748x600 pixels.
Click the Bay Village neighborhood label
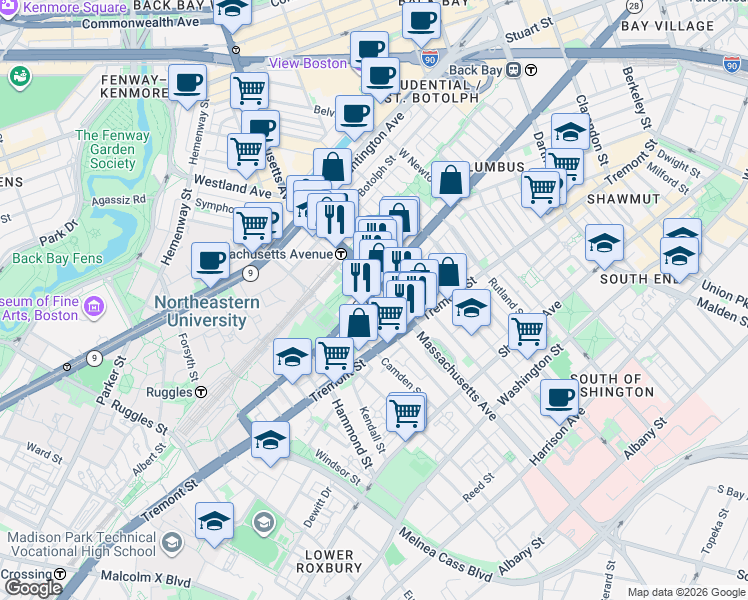coord(667,26)
